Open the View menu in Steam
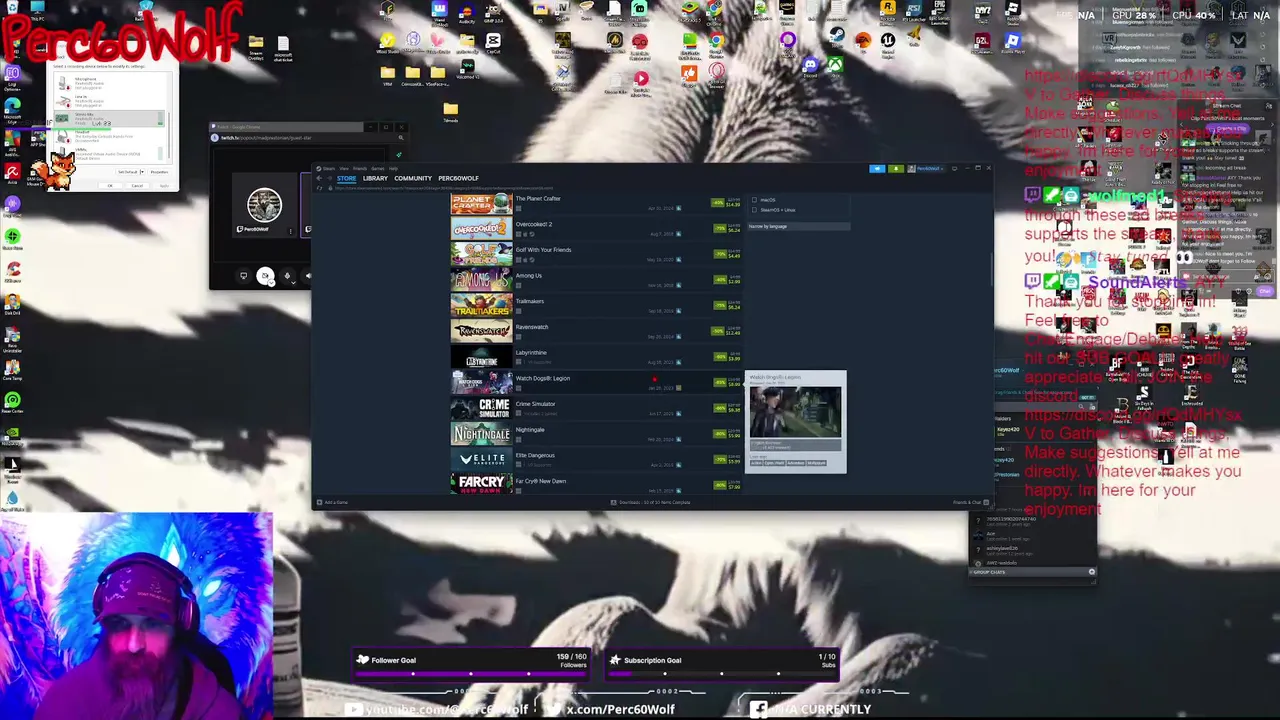The image size is (1280, 720). coord(344,168)
